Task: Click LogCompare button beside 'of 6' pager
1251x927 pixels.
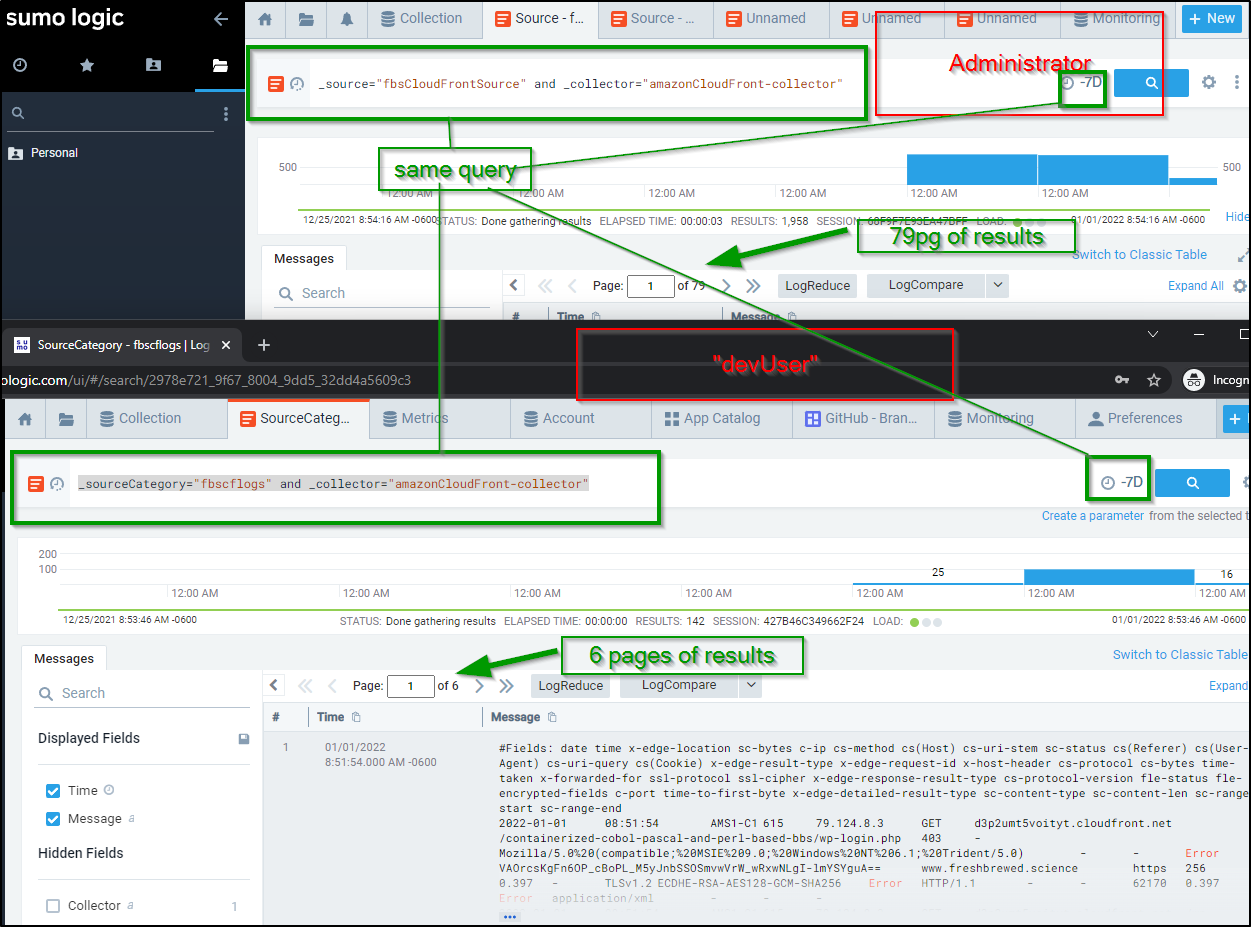Action: pyautogui.click(x=679, y=686)
